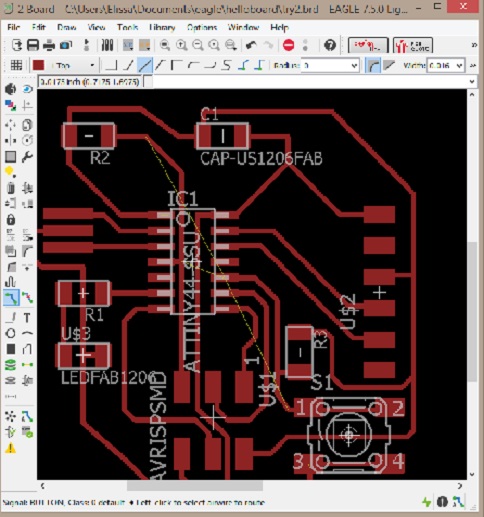The width and height of the screenshot is (484, 517).
Task: Select the Ripup tool
Action: [27, 298]
